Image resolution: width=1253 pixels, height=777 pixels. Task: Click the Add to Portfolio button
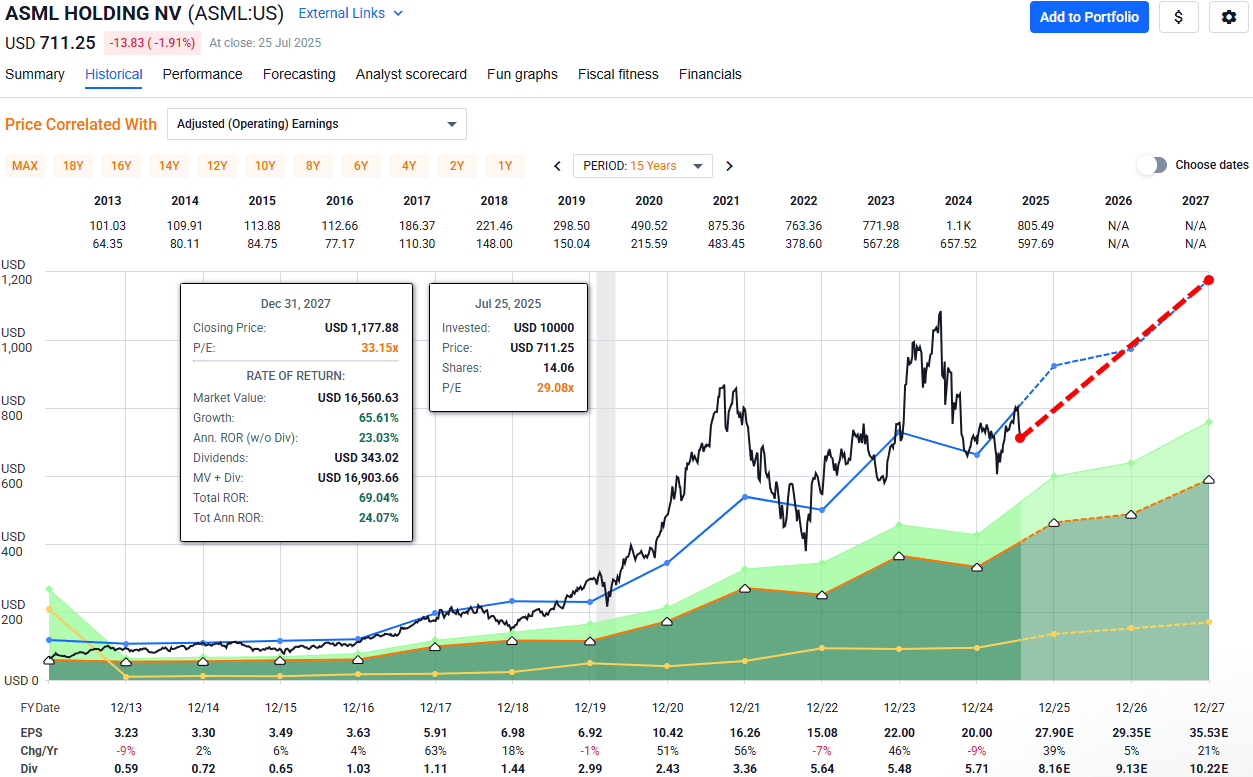tap(1089, 17)
